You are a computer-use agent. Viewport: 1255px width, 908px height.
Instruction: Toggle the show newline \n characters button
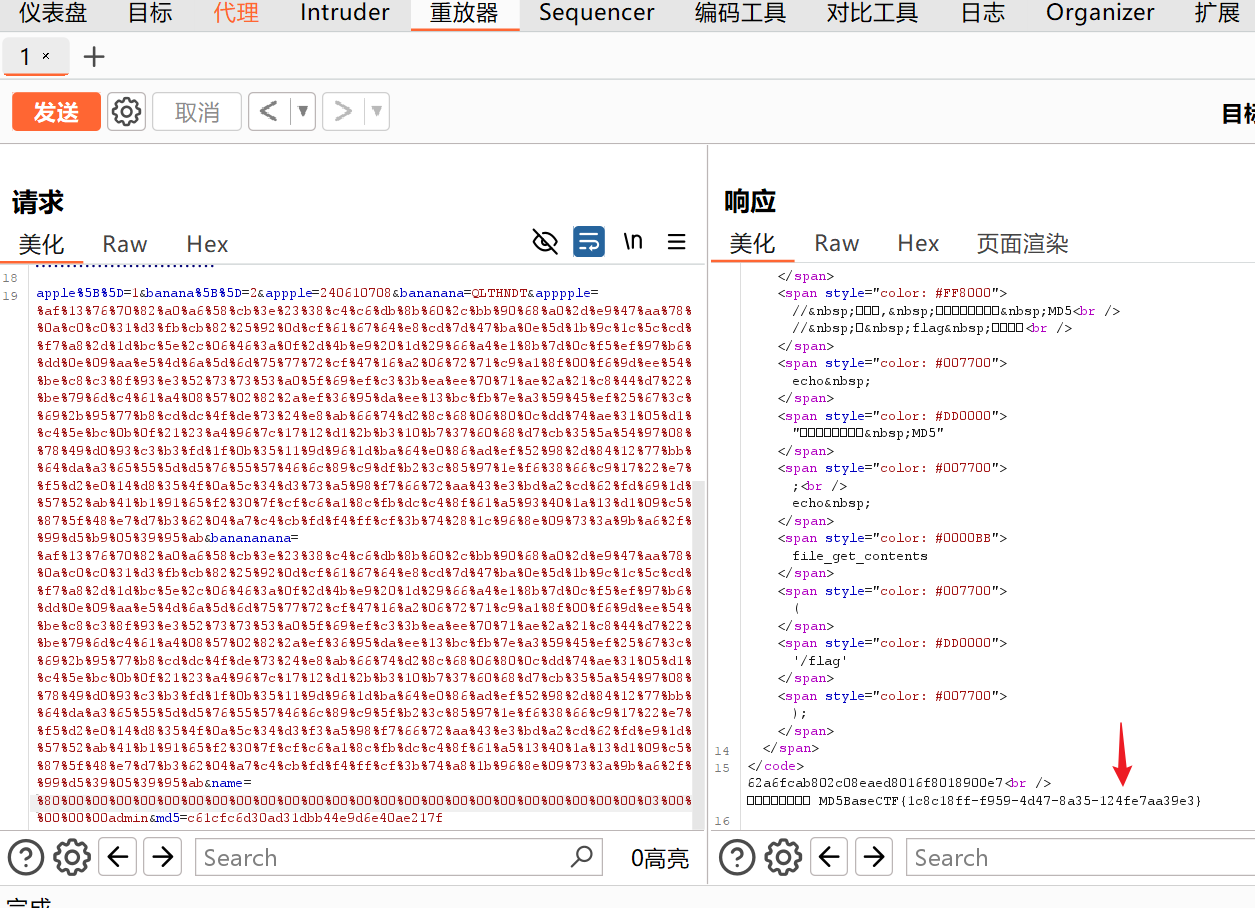pyautogui.click(x=633, y=241)
